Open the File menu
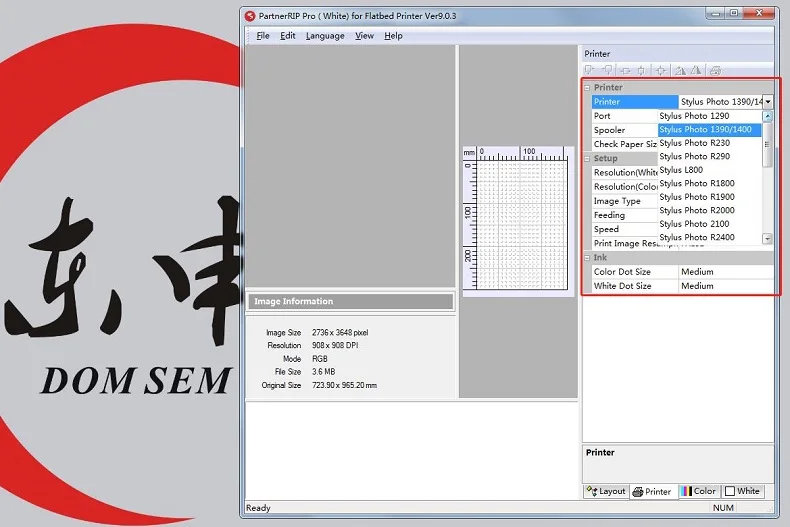The image size is (790, 527). (x=263, y=36)
